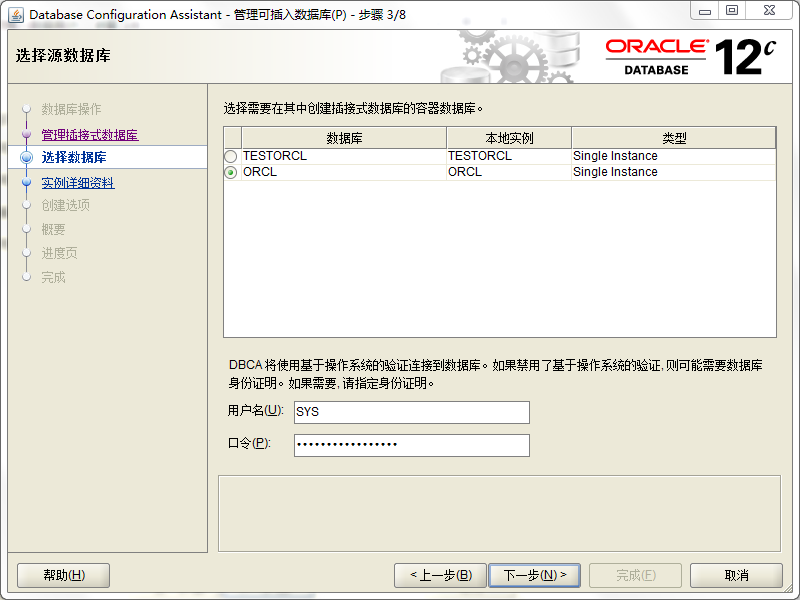Click the ORCL local instance cell
Image resolution: width=800 pixels, height=600 pixels.
(x=509, y=172)
